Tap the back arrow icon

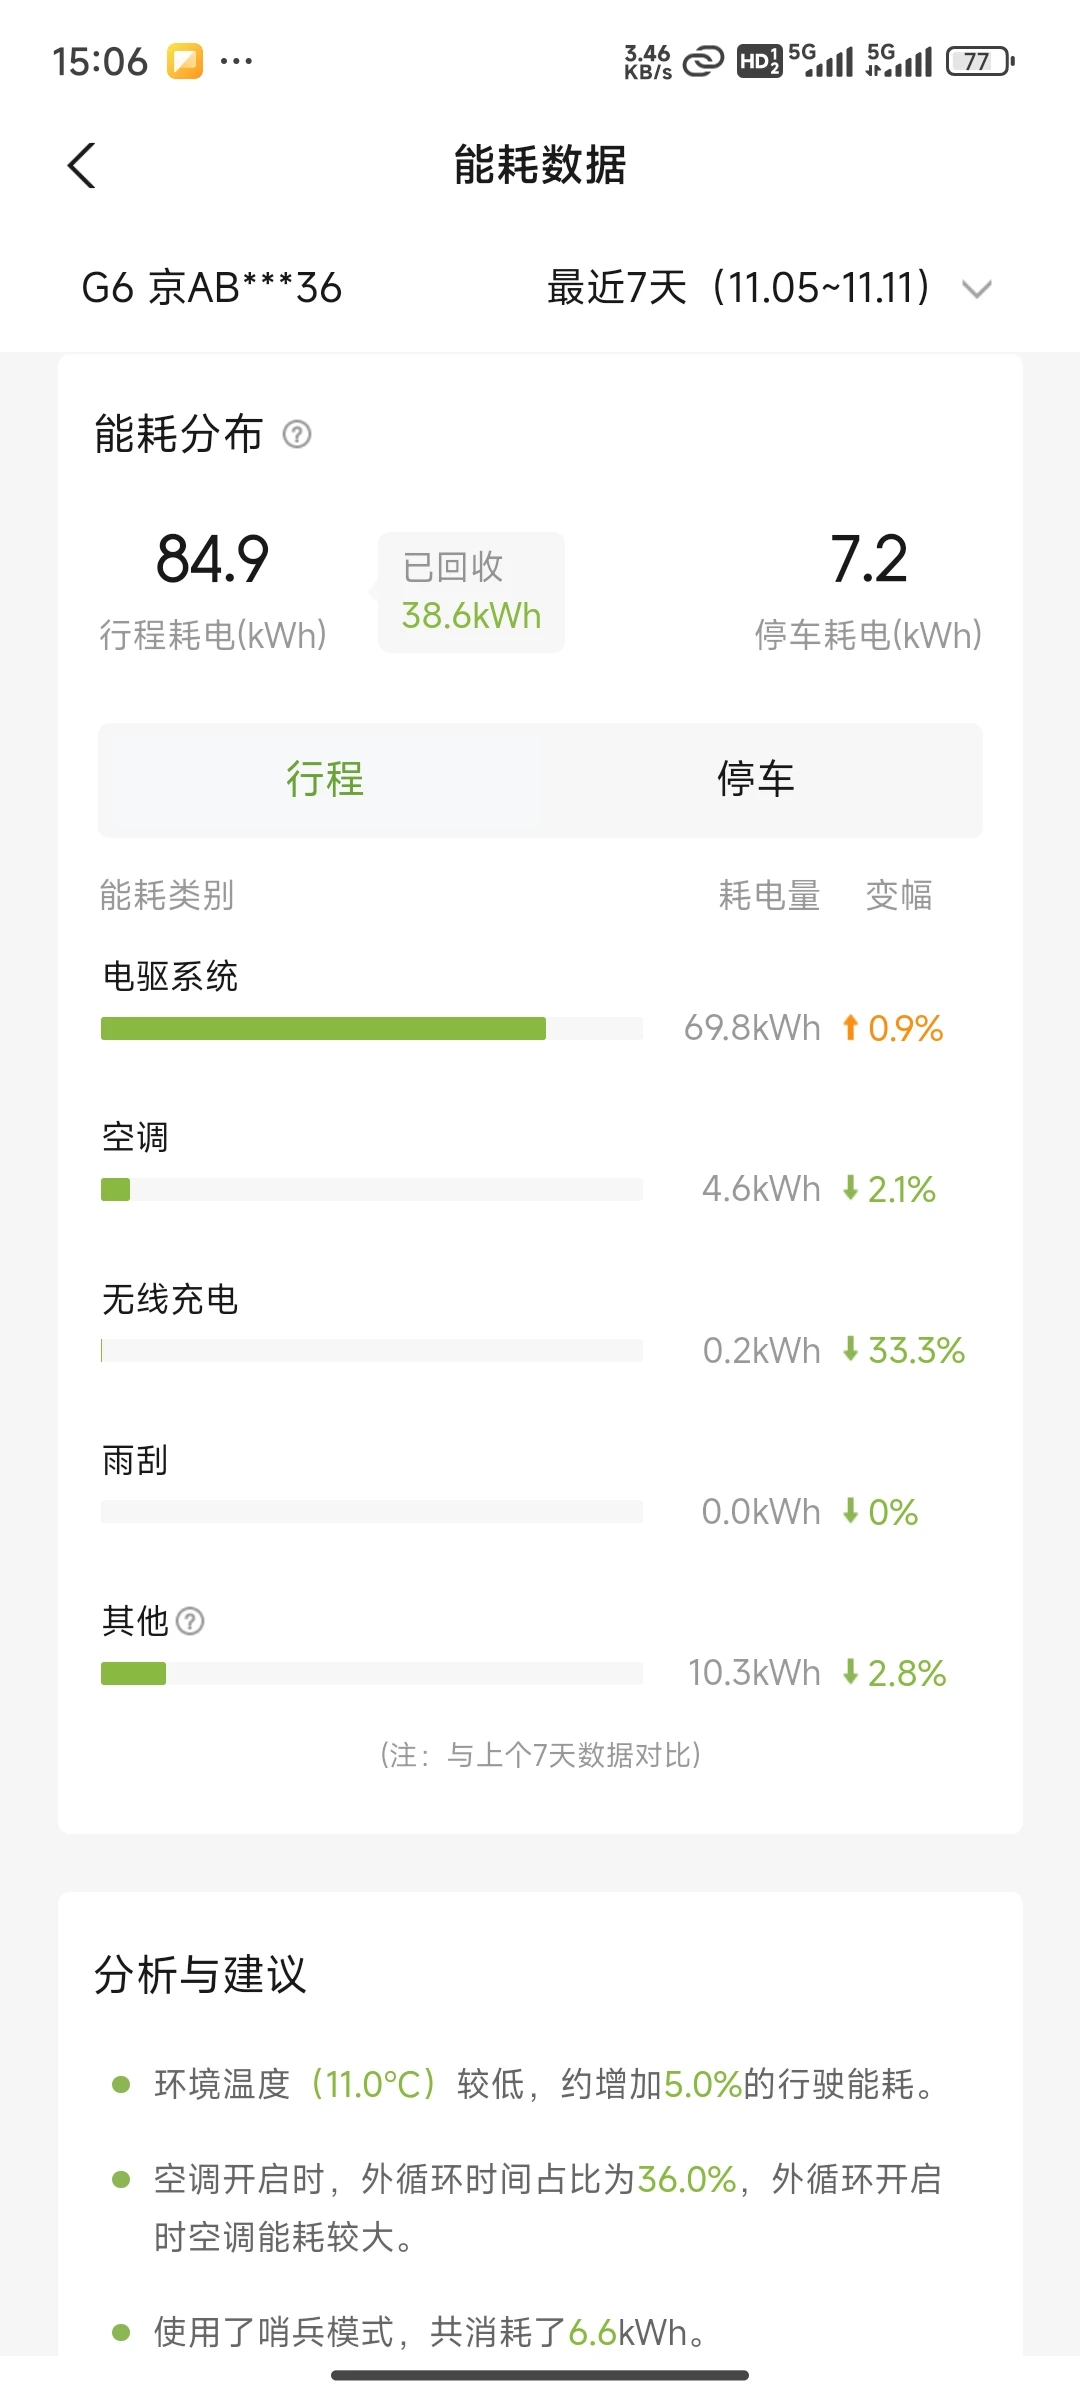82,165
